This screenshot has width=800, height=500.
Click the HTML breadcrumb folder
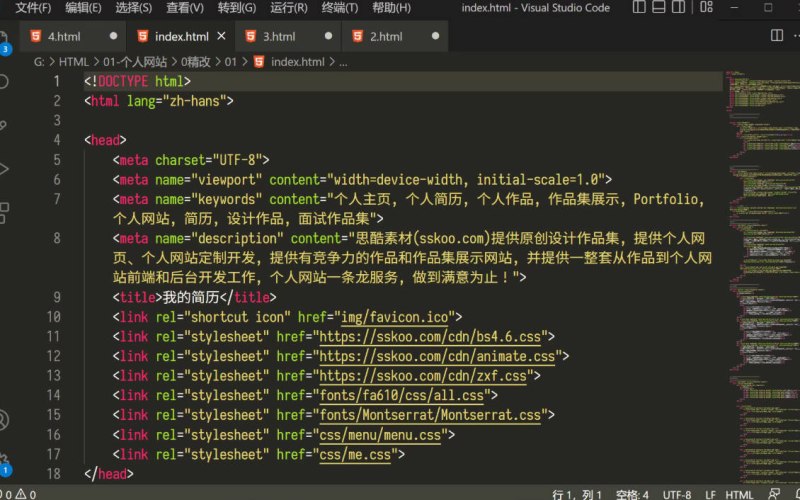[x=73, y=62]
